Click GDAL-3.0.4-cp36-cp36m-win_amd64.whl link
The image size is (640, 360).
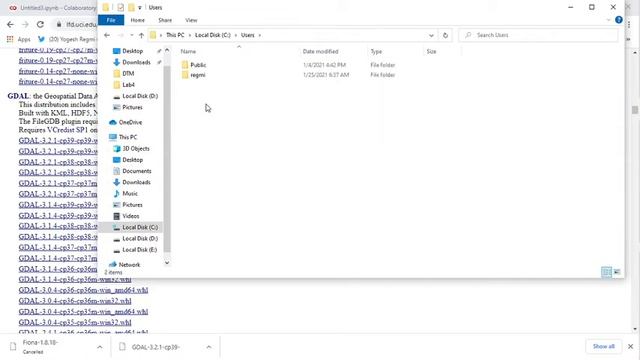83,290
